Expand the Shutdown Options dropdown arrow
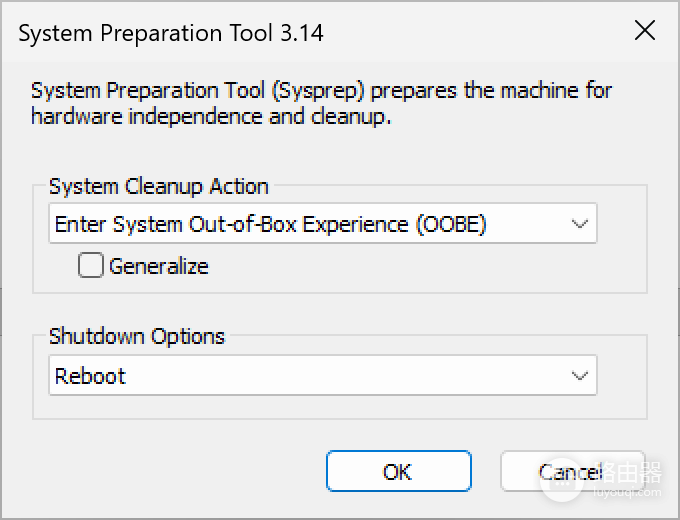Screen dimensions: 680x520 pos(579,375)
